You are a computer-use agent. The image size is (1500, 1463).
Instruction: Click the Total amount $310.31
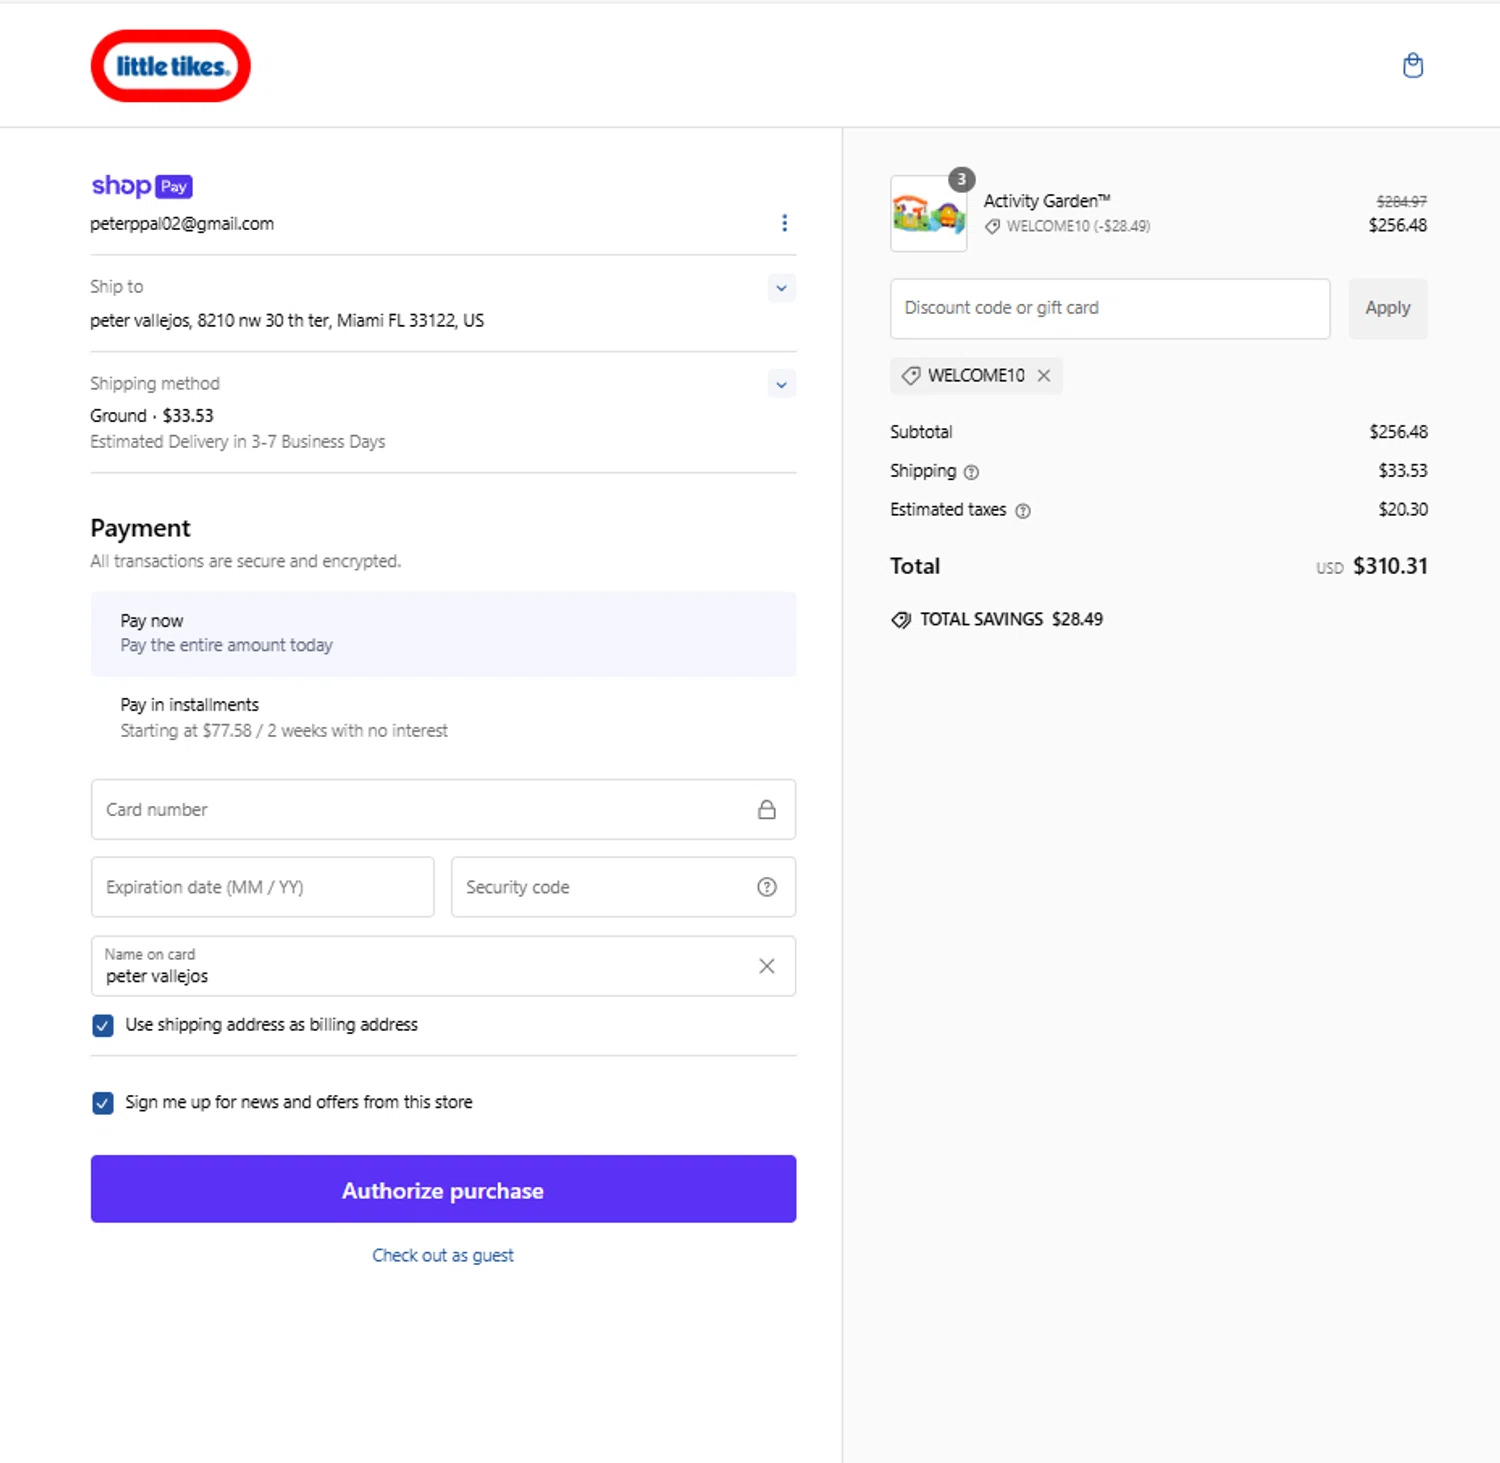tap(1390, 566)
